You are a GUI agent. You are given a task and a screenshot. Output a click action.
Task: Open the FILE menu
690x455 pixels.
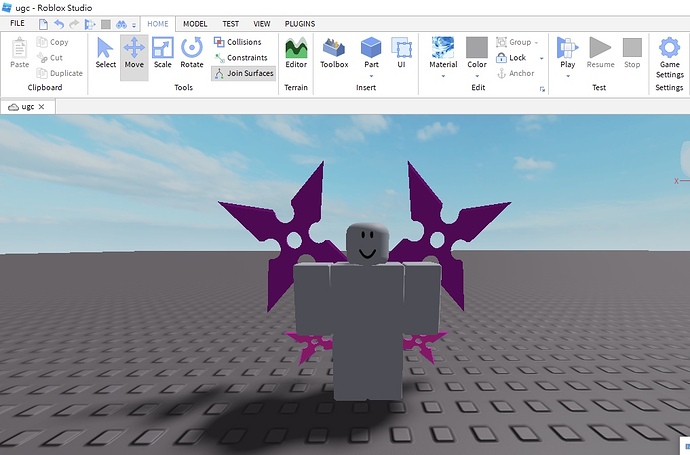(x=17, y=23)
